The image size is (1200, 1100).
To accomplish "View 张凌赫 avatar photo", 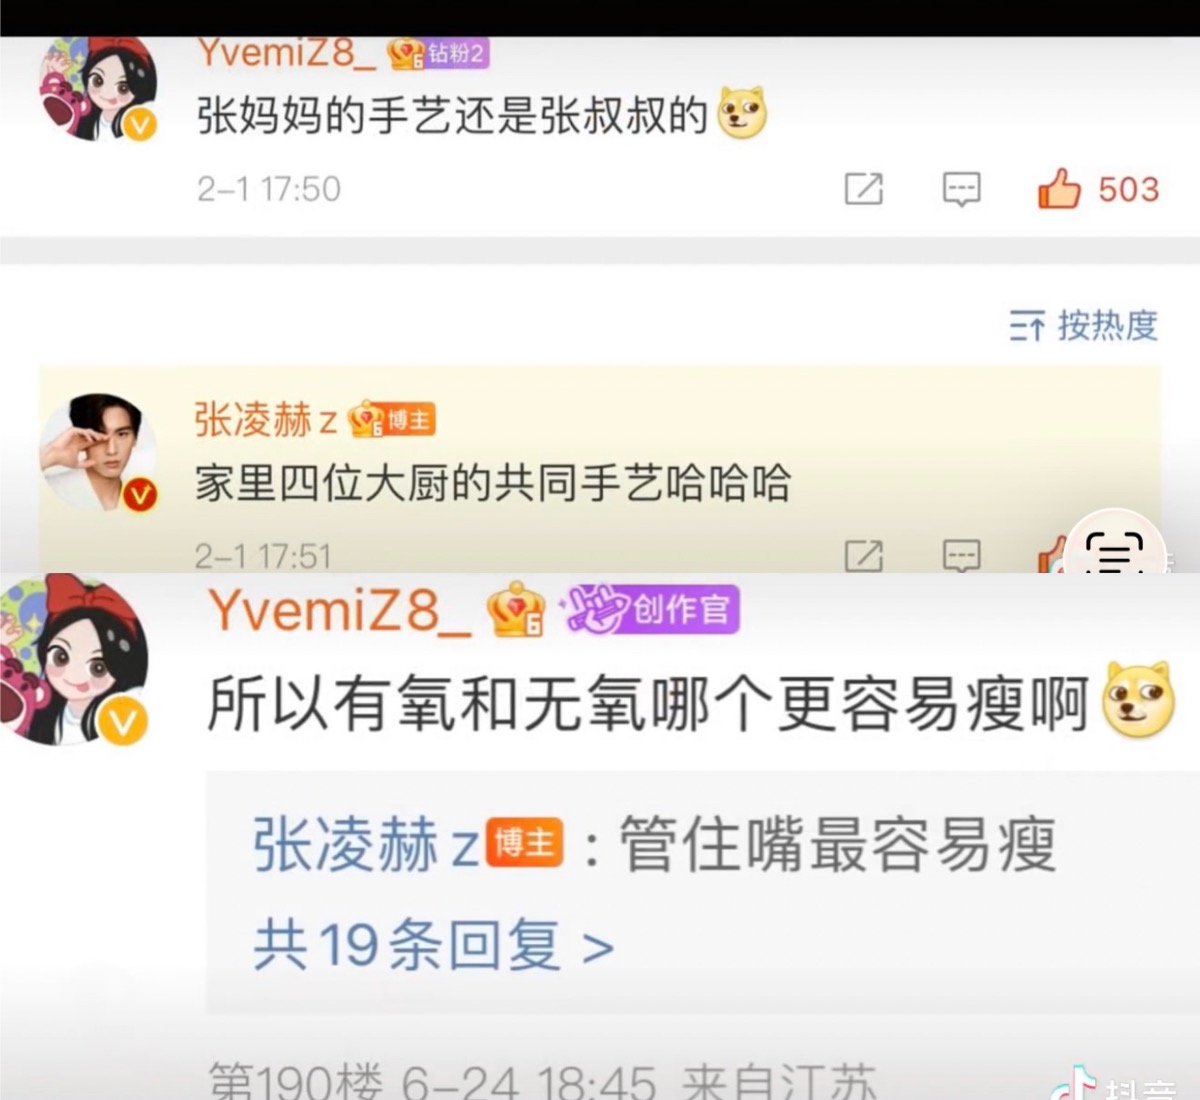I will click(98, 451).
